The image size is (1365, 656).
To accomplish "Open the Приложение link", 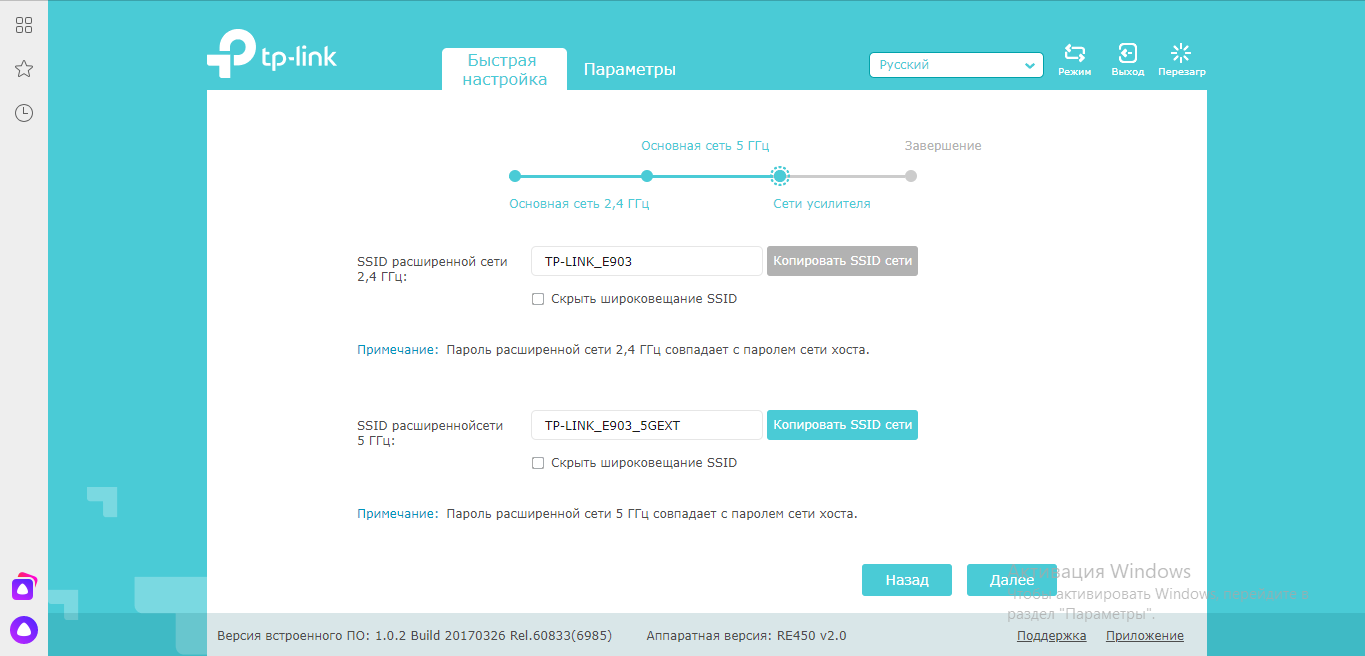I will [1145, 636].
